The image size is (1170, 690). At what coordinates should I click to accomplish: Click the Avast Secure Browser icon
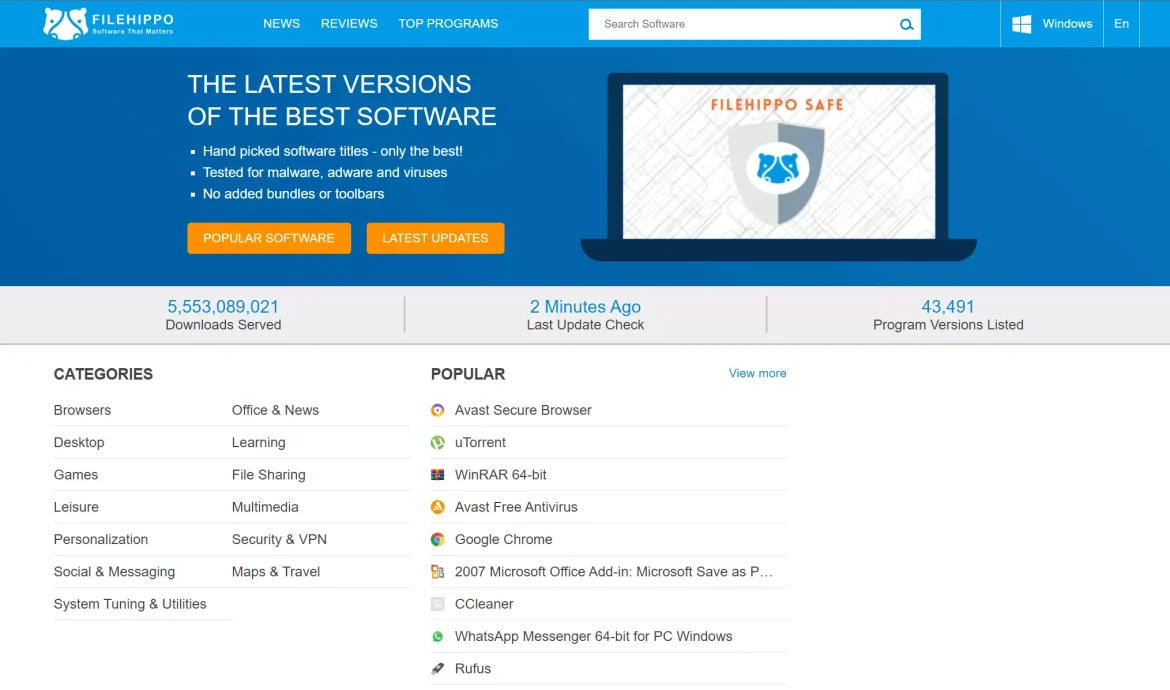pyautogui.click(x=437, y=410)
